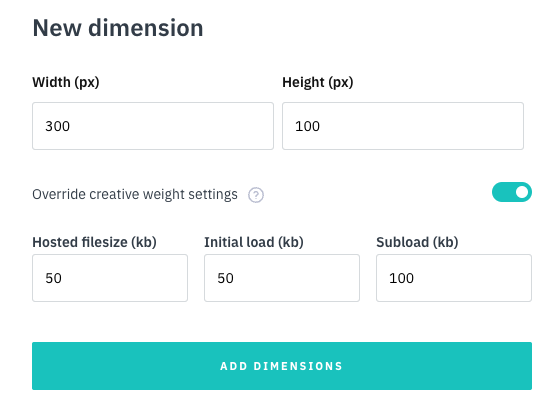Click the ADD DIMENSIONS button
This screenshot has height=404, width=555.
point(282,366)
